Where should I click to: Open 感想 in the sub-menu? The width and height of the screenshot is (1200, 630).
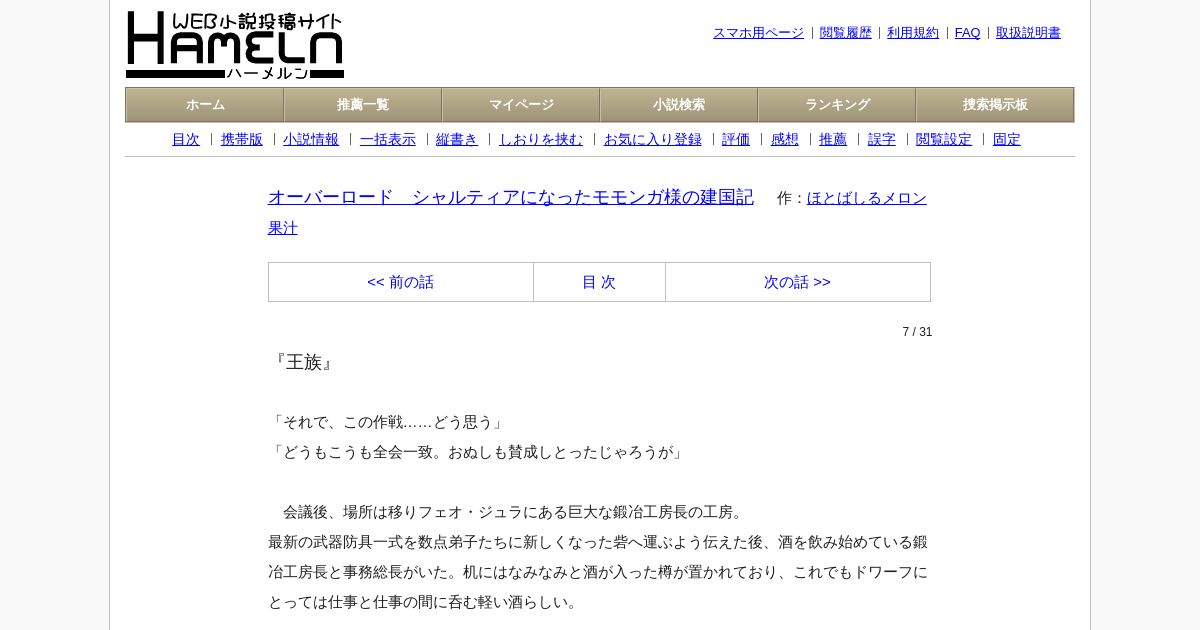point(785,140)
